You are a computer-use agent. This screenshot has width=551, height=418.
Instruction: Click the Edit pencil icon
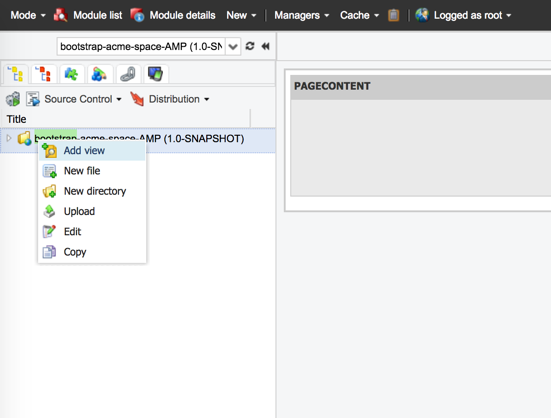(x=50, y=232)
